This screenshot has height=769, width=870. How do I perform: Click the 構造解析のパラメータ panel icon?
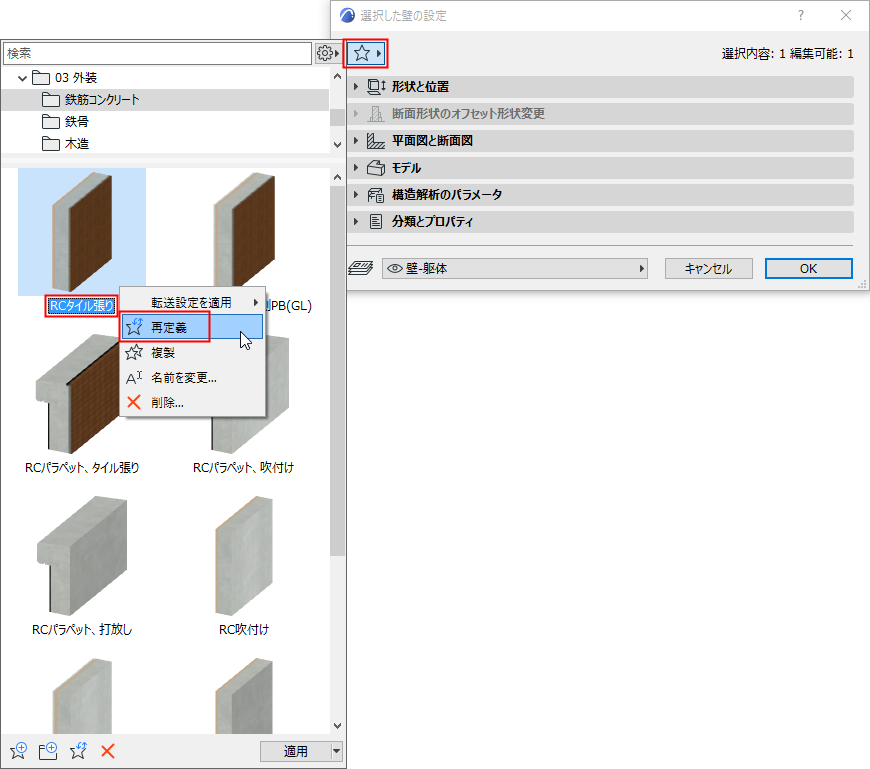(x=376, y=195)
